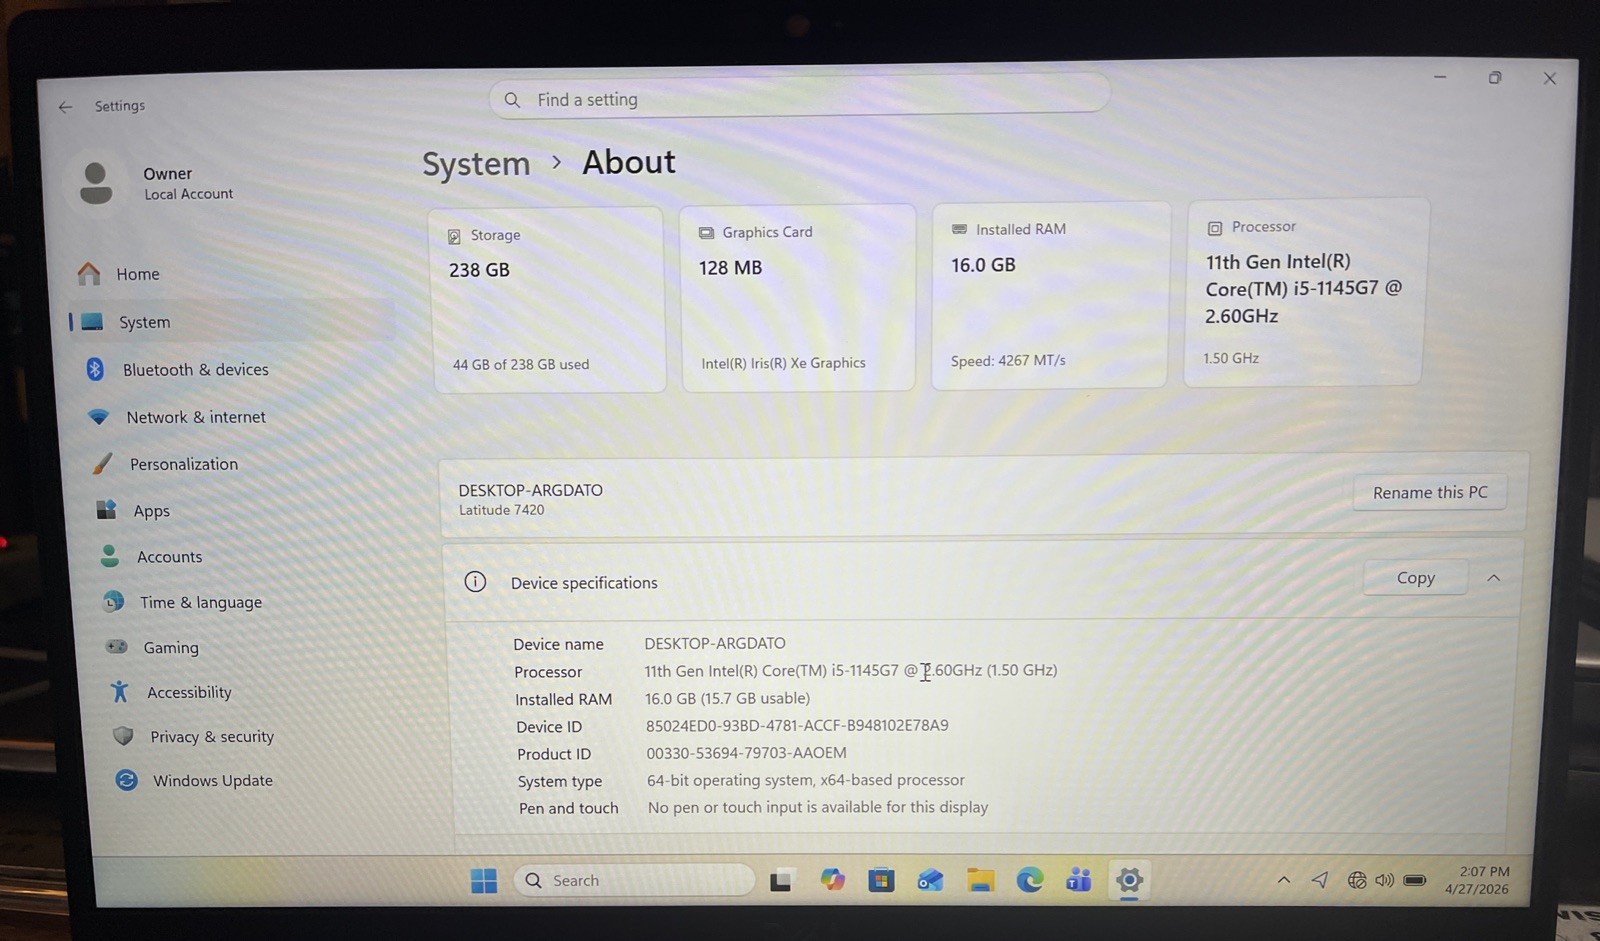Open the Storage card showing 238 GB
Screen dimensions: 1600x941
pyautogui.click(x=548, y=300)
